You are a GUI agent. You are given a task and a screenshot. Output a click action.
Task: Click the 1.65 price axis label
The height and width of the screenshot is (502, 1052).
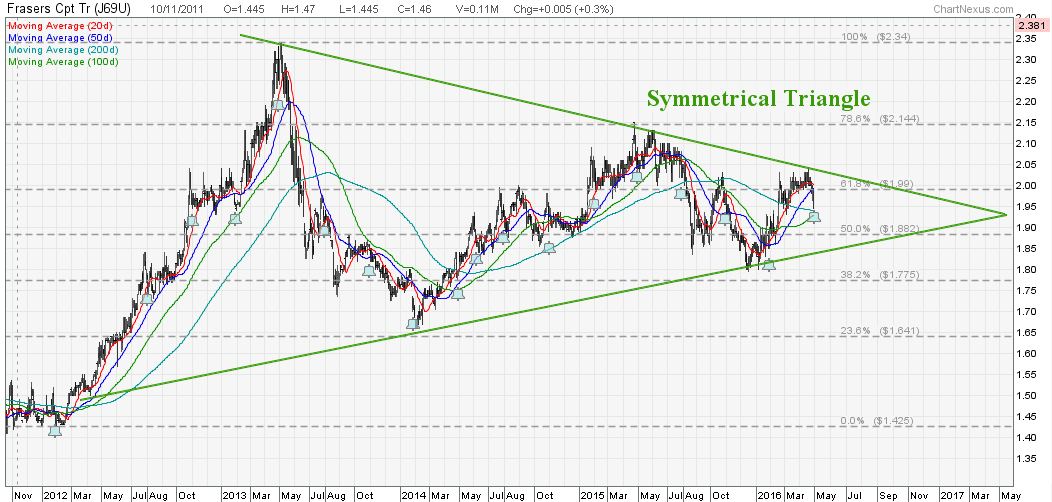point(1029,333)
